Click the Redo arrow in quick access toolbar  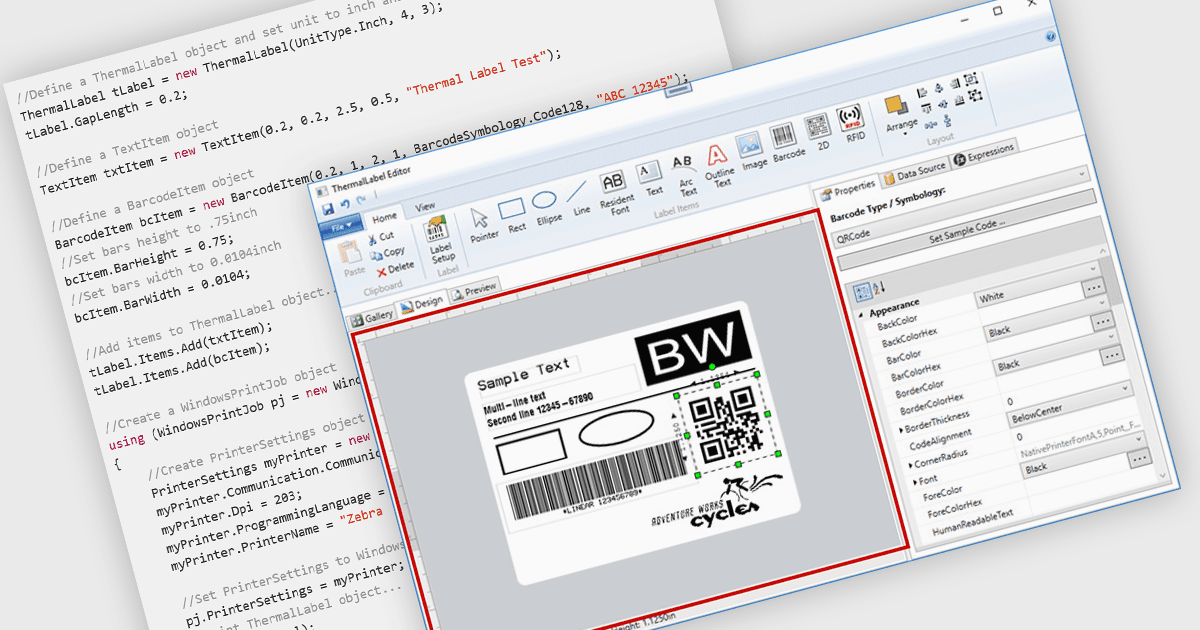360,201
